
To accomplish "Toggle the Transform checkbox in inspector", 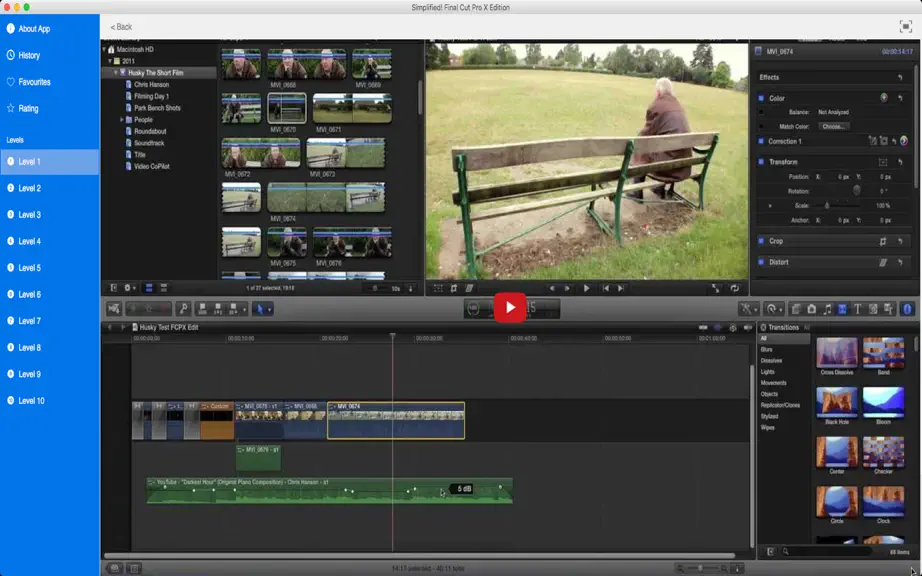I will click(761, 162).
